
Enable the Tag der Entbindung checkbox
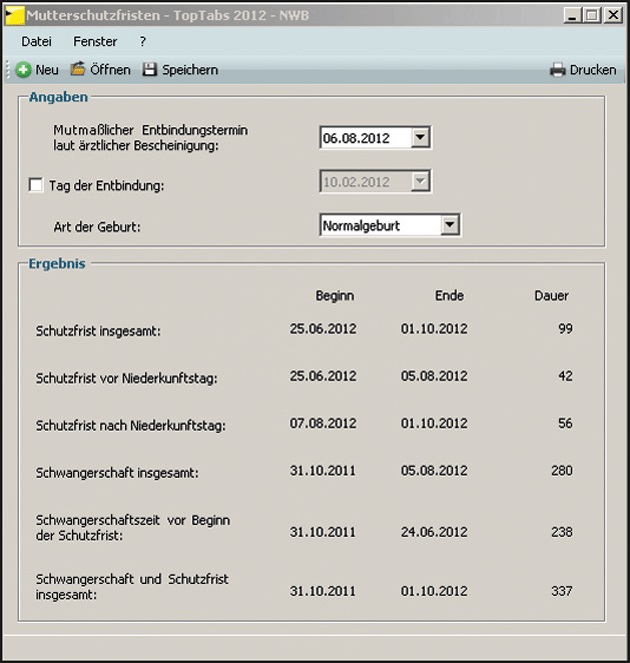[36, 185]
